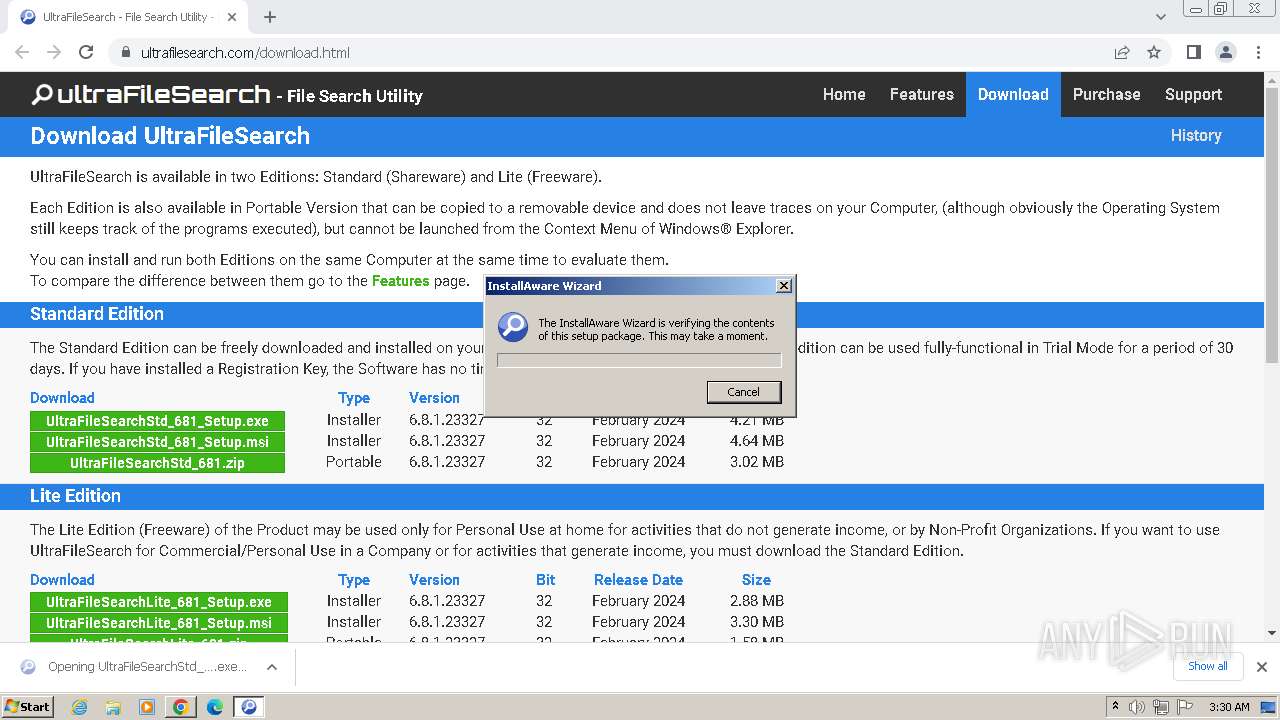The image size is (1280, 720).
Task: Cancel the InstallAware setup verification
Action: (x=743, y=392)
